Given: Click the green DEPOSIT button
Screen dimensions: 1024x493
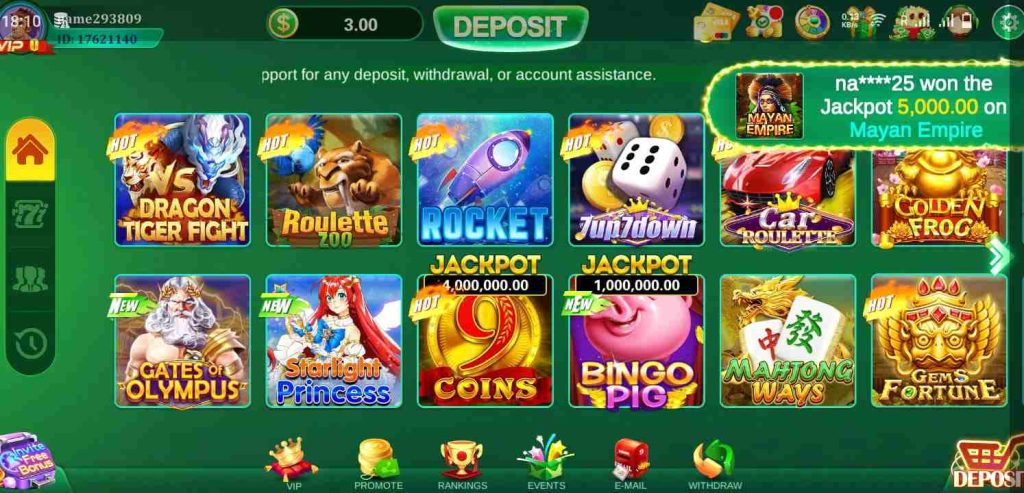Looking at the screenshot, I should 510,27.
